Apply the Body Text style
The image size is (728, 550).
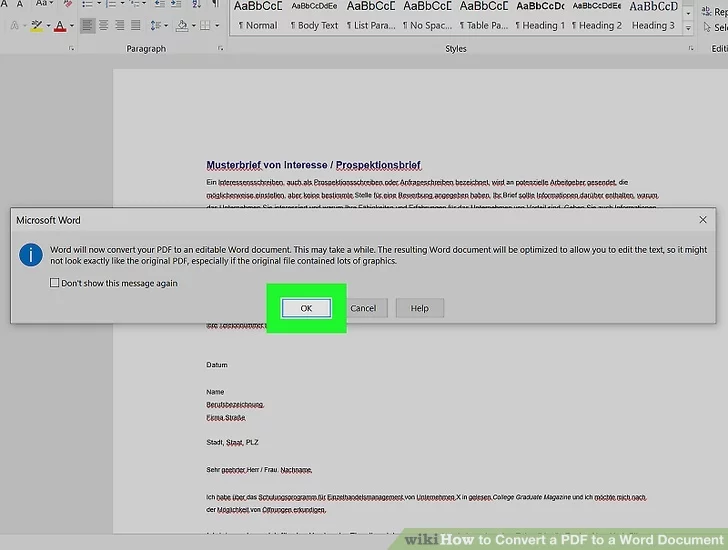coord(314,16)
